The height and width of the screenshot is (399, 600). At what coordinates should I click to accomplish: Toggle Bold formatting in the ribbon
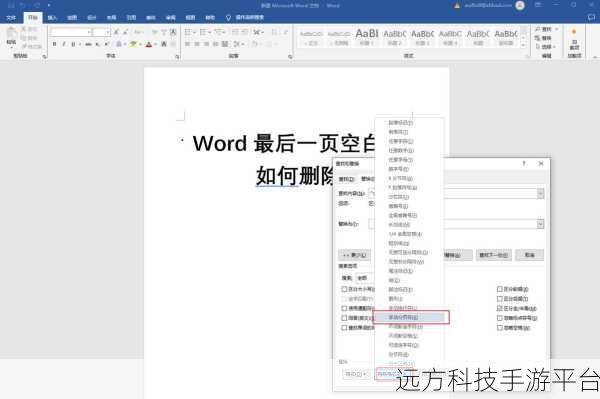coord(55,44)
